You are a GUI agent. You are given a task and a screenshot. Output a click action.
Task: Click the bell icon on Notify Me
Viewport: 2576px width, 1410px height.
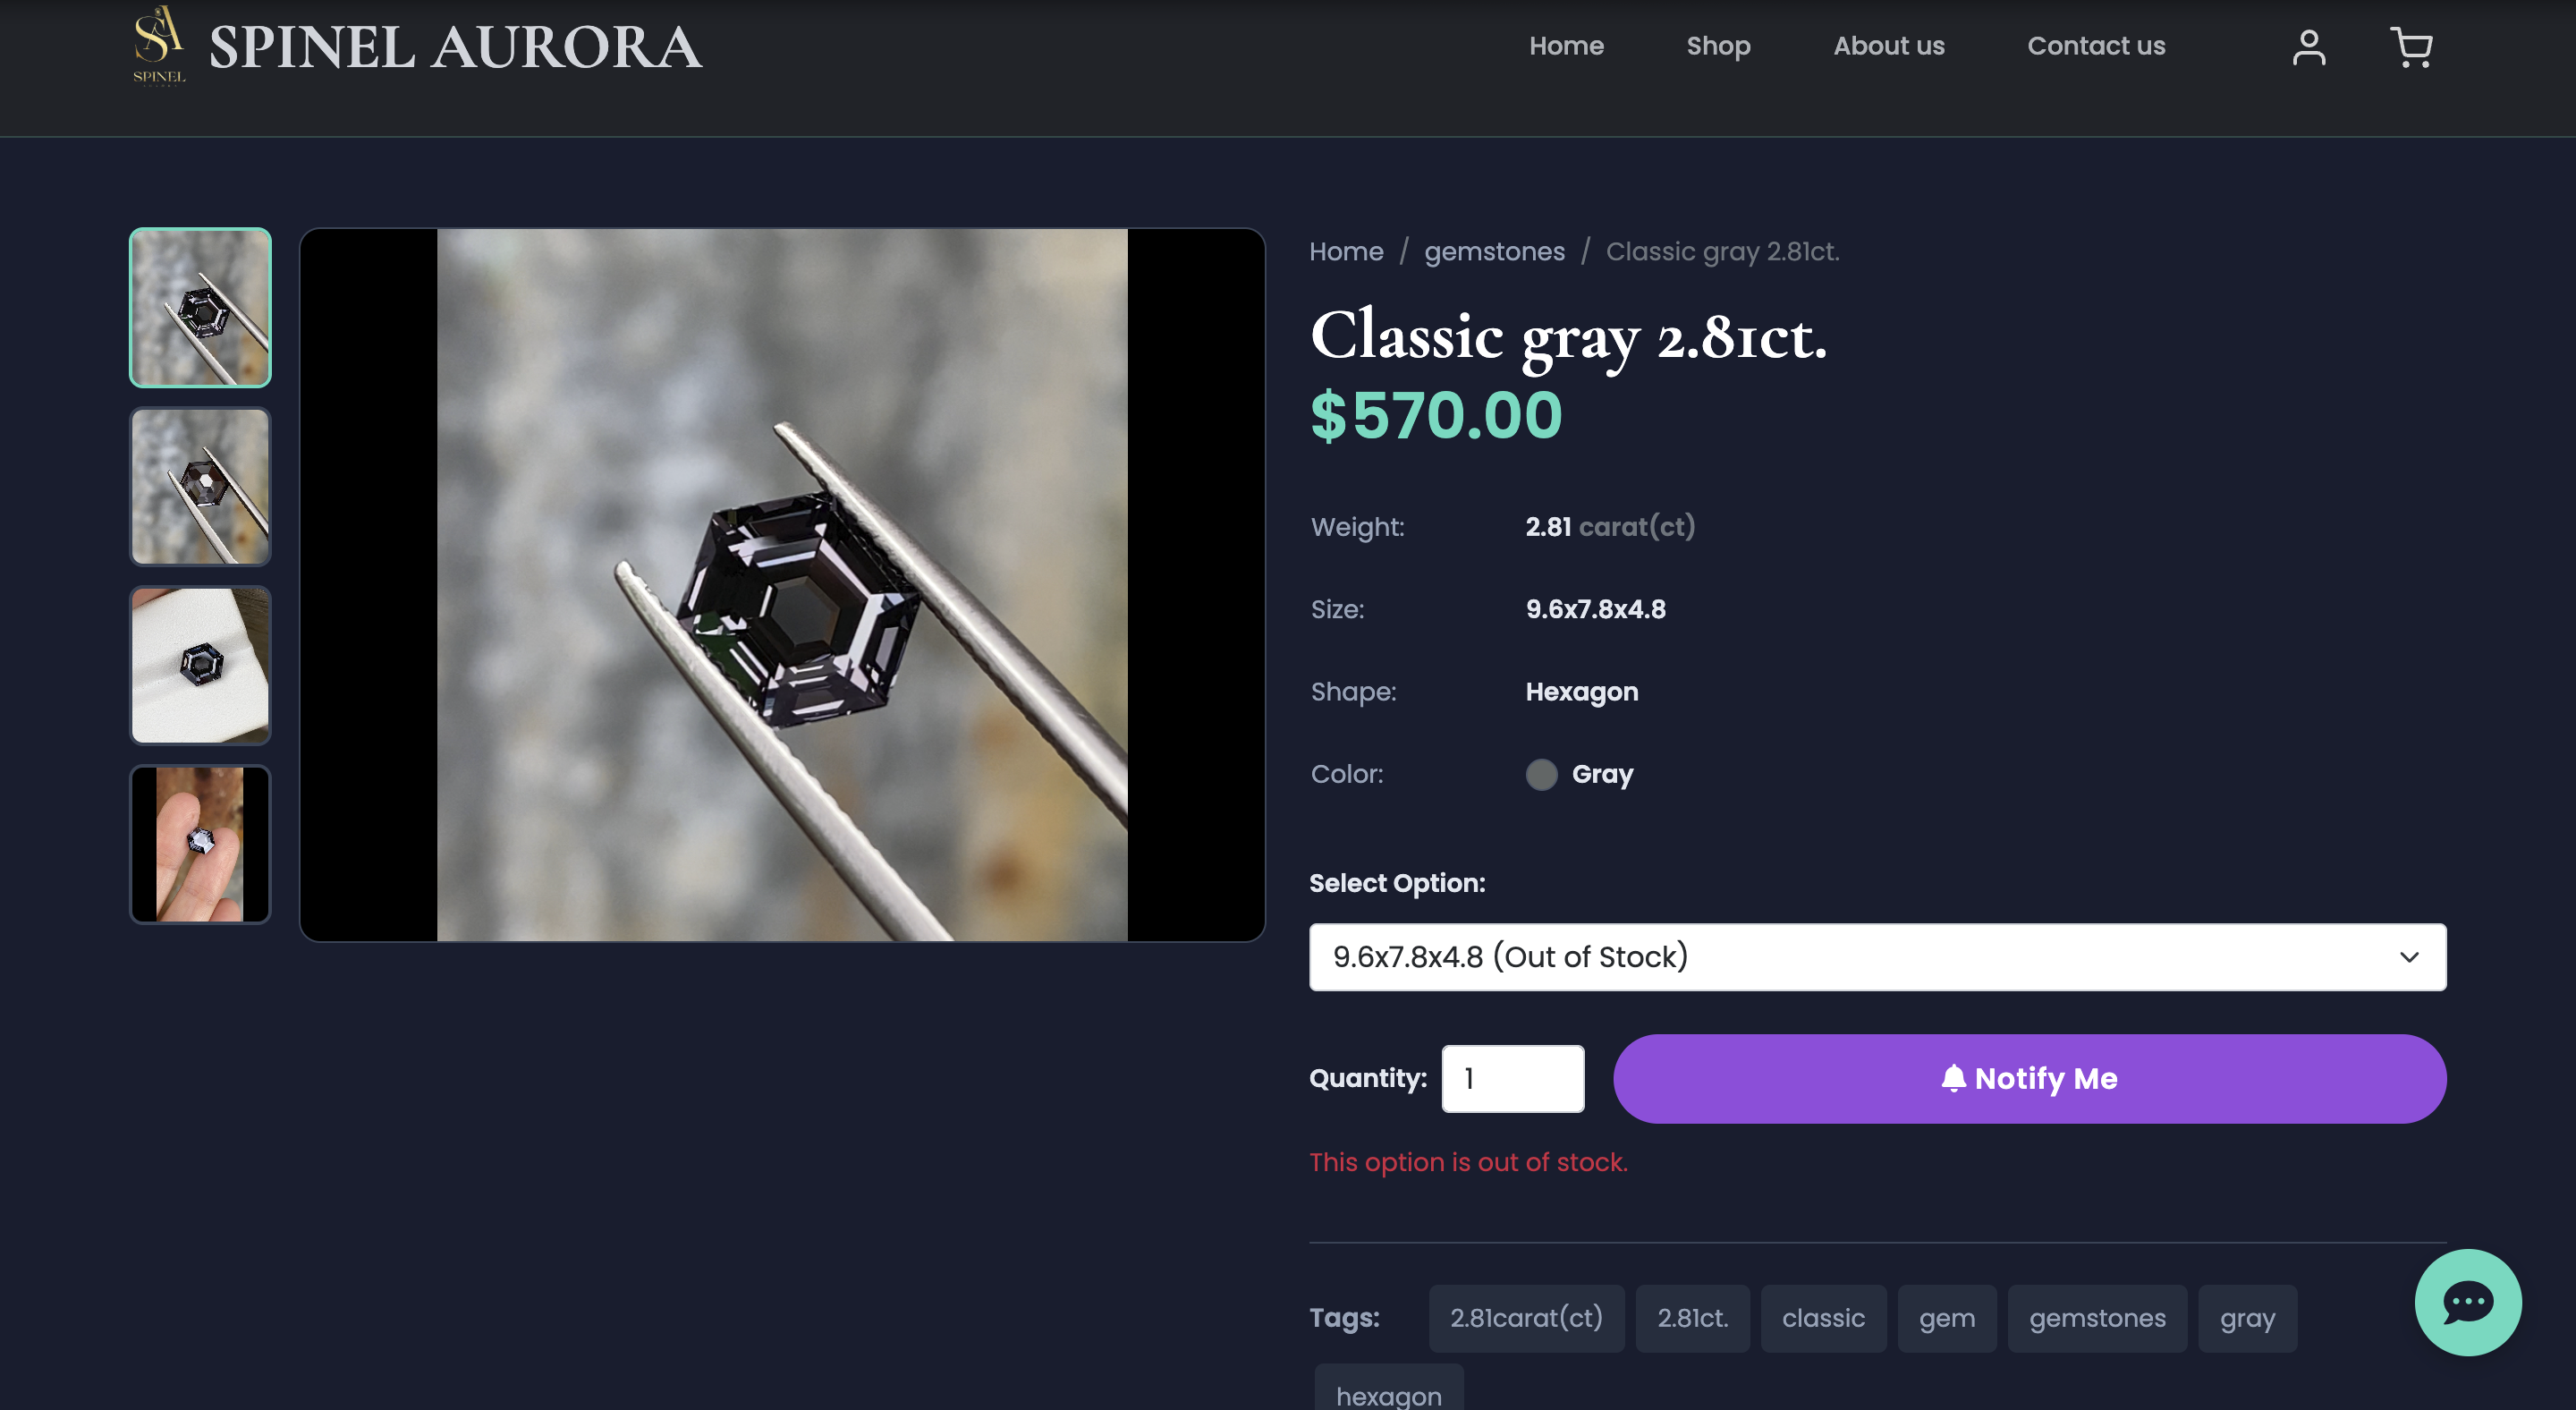(1953, 1078)
